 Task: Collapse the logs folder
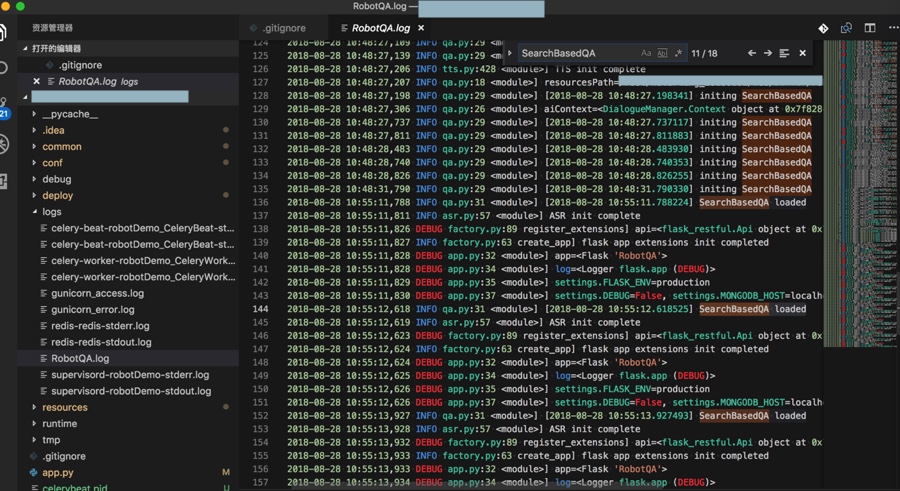(51, 212)
